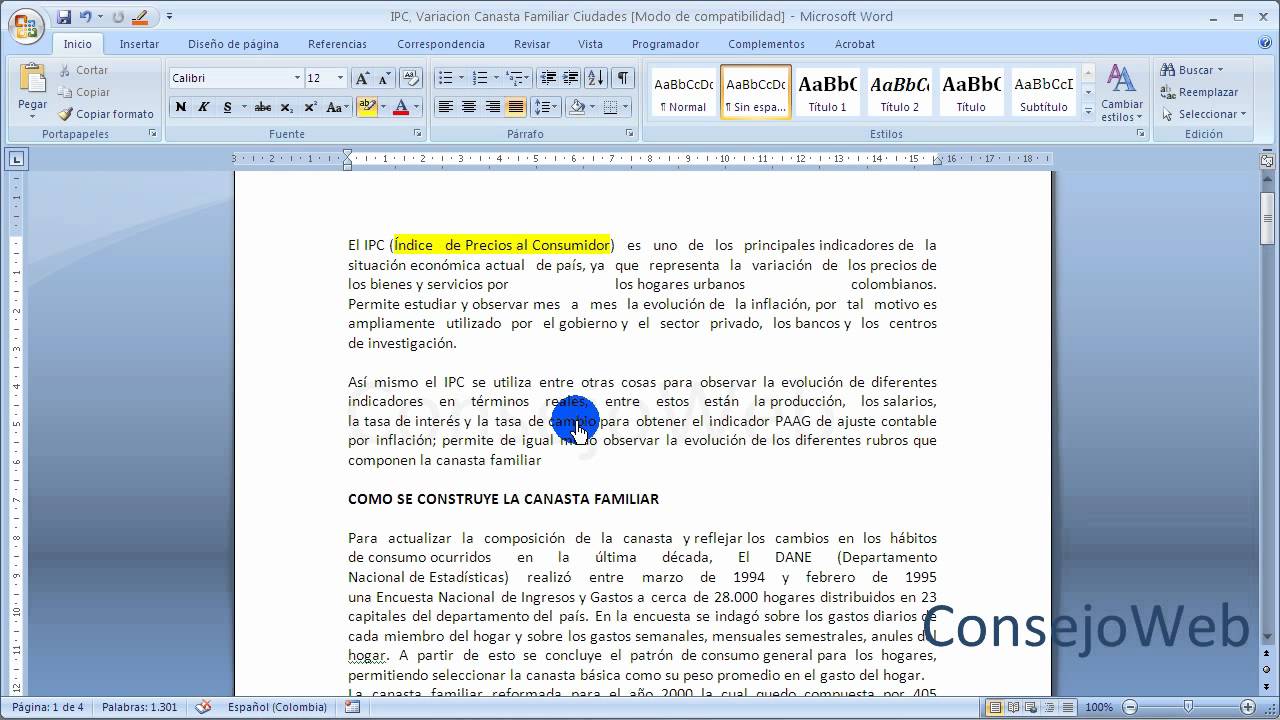Undo the last action
This screenshot has width=1280, height=720.
(86, 17)
